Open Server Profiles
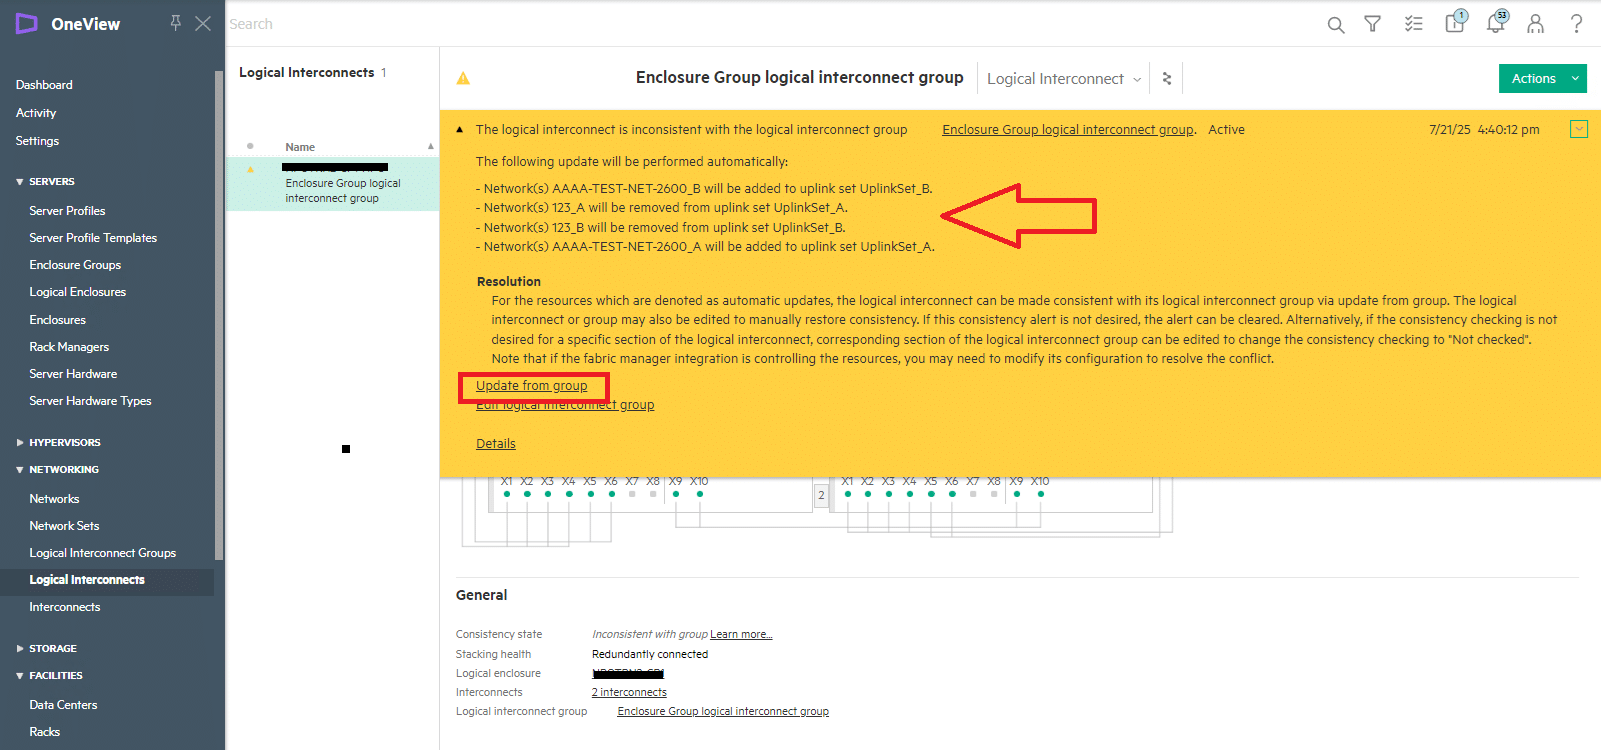 (67, 211)
